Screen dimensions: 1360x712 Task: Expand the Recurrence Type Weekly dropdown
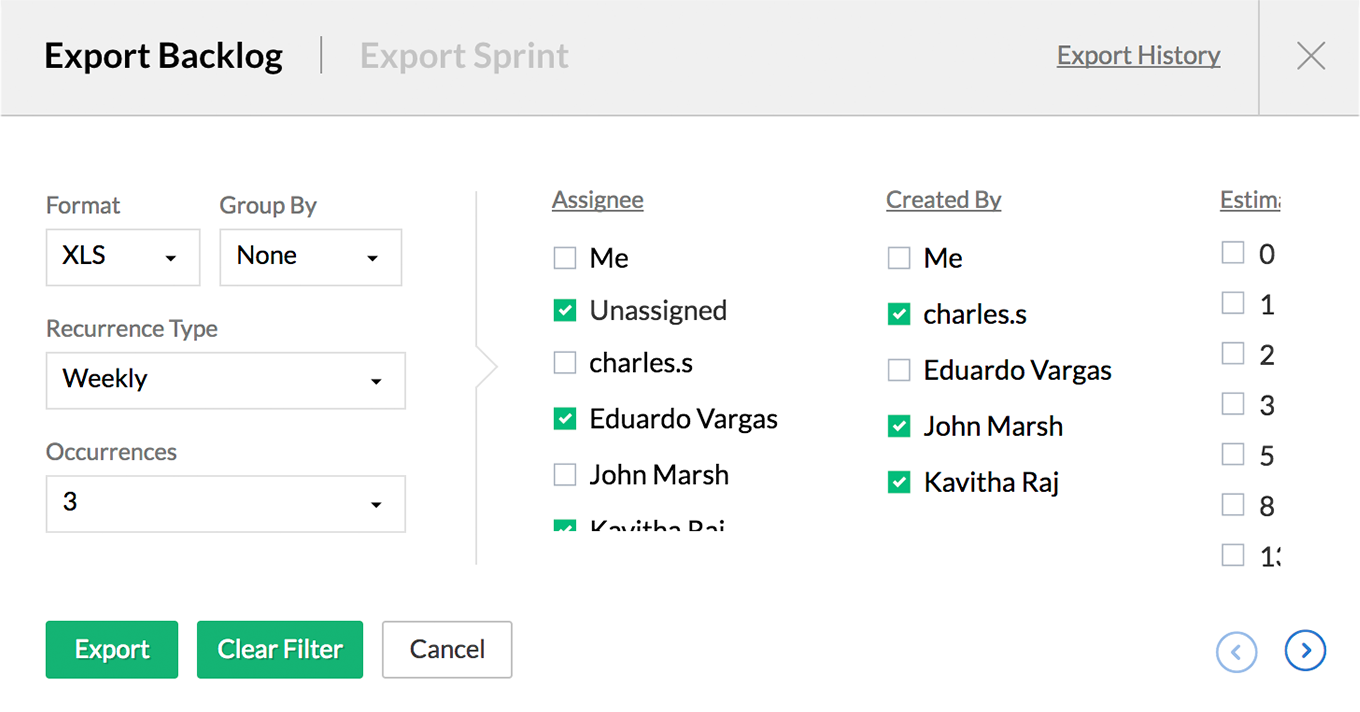coord(226,380)
